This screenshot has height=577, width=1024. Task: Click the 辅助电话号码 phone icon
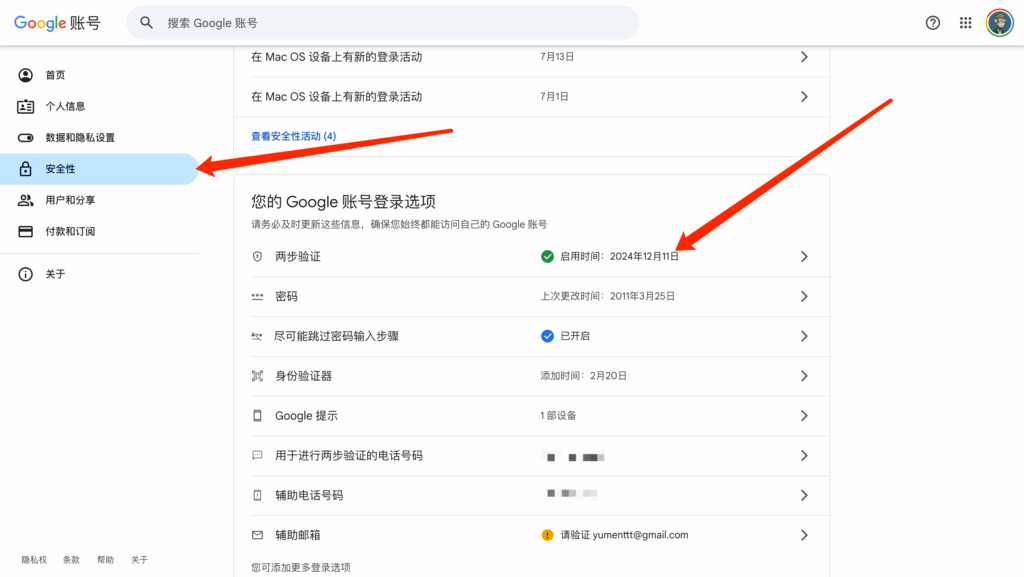coord(257,495)
